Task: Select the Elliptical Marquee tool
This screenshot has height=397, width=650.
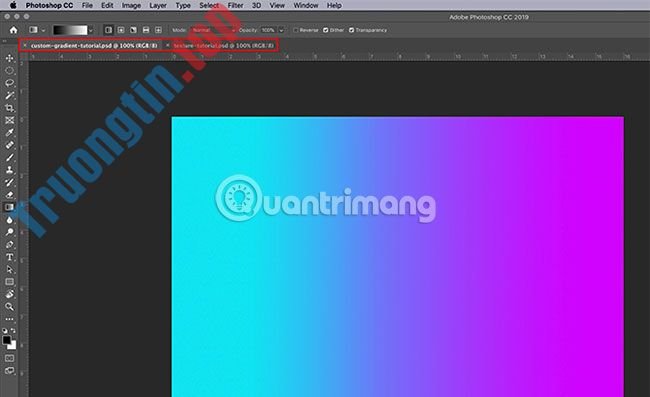Action: click(x=10, y=70)
